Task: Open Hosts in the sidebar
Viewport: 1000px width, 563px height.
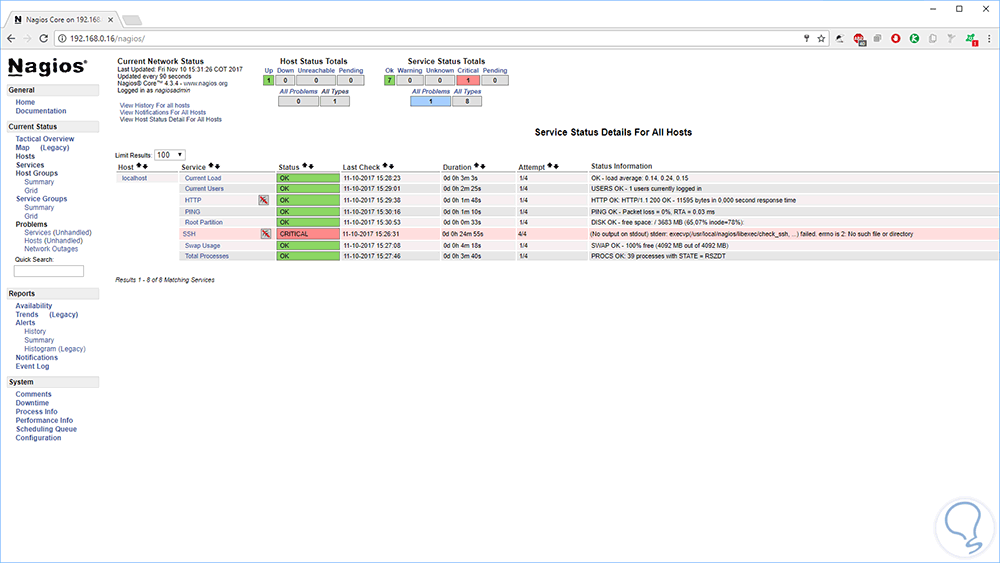Action: click(25, 156)
